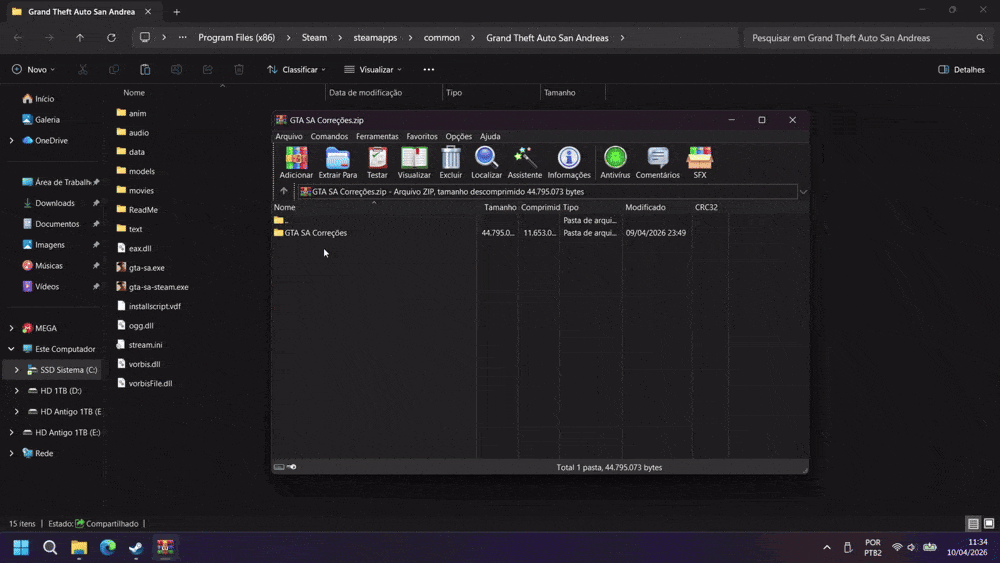Expand the SSD Sistema (C:) node
Viewport: 1000px width, 563px height.
tap(17, 370)
